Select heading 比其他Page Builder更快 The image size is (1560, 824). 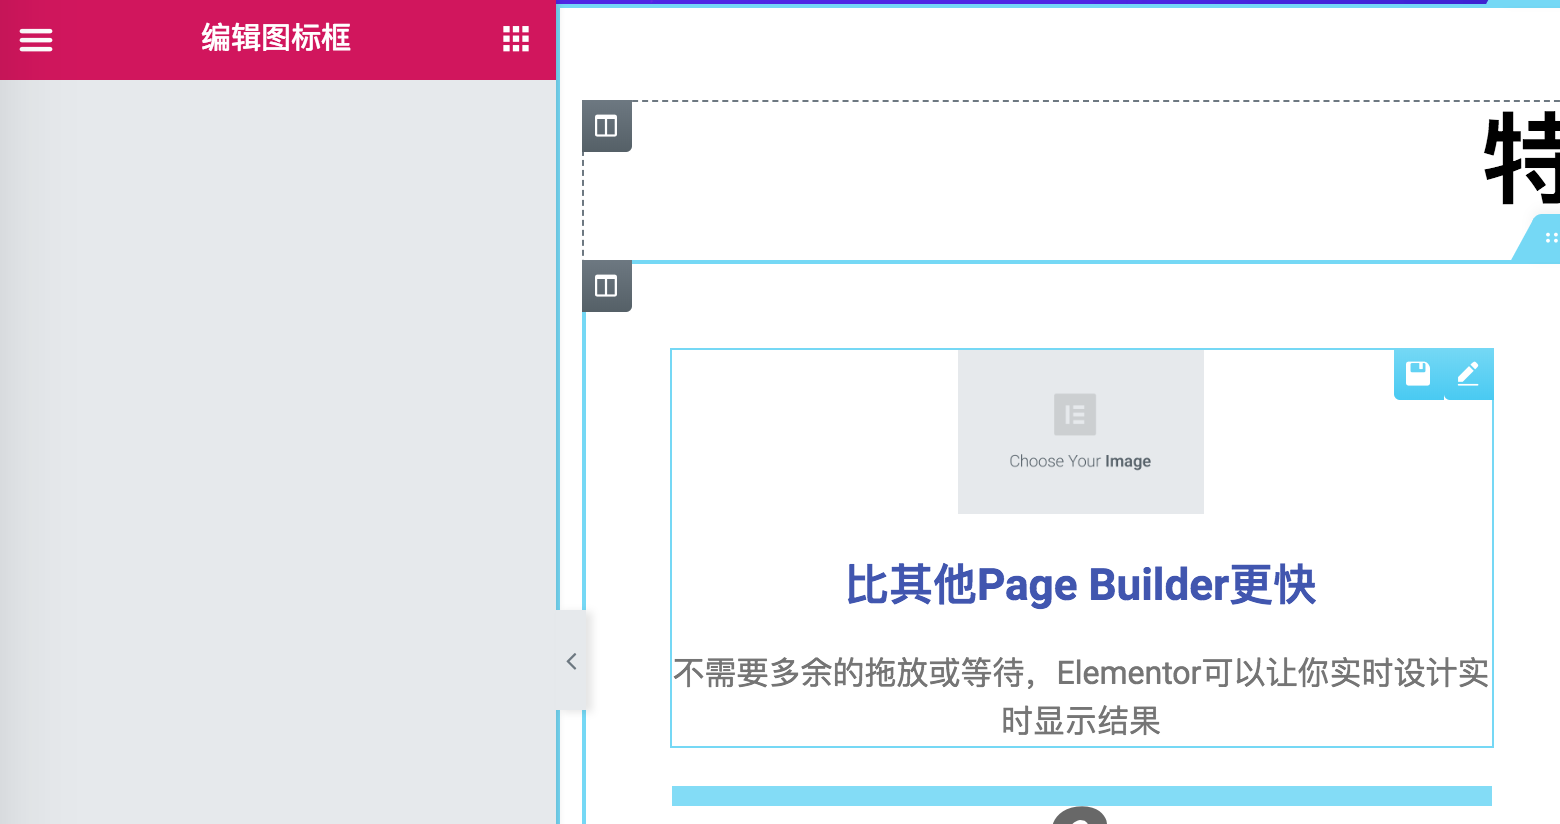[x=1081, y=585]
